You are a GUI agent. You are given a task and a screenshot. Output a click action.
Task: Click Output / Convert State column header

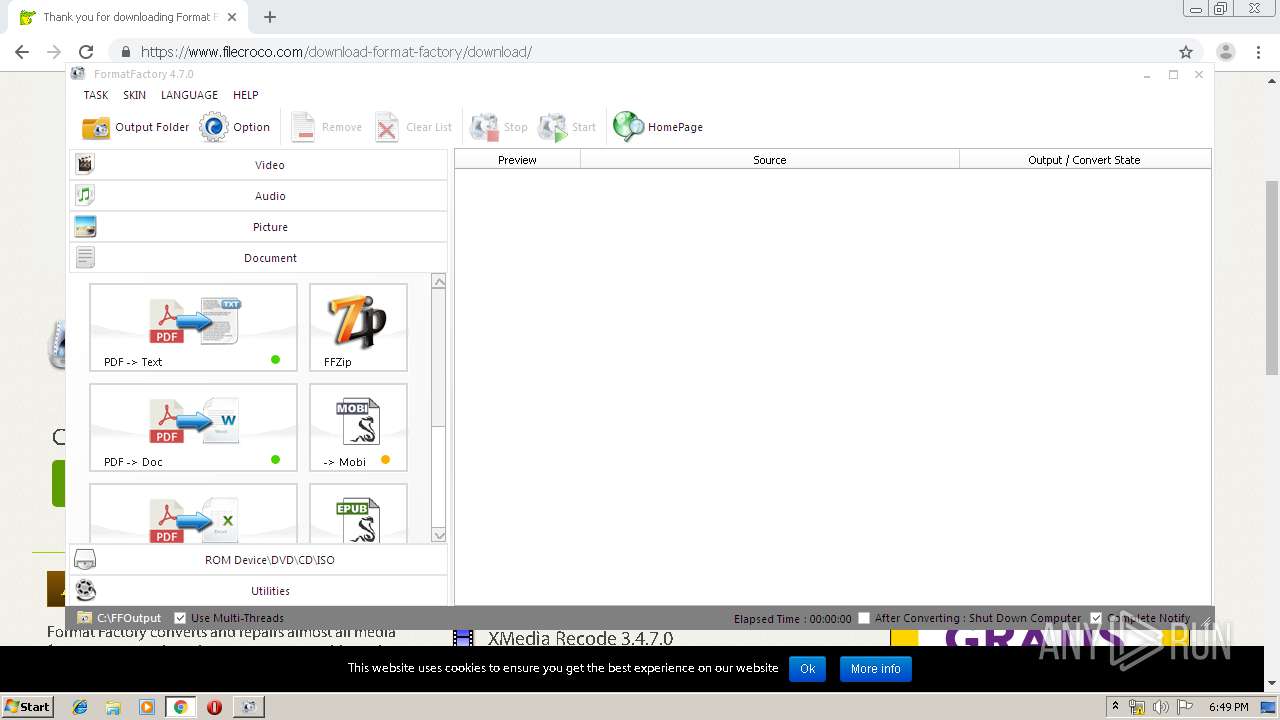1085,160
